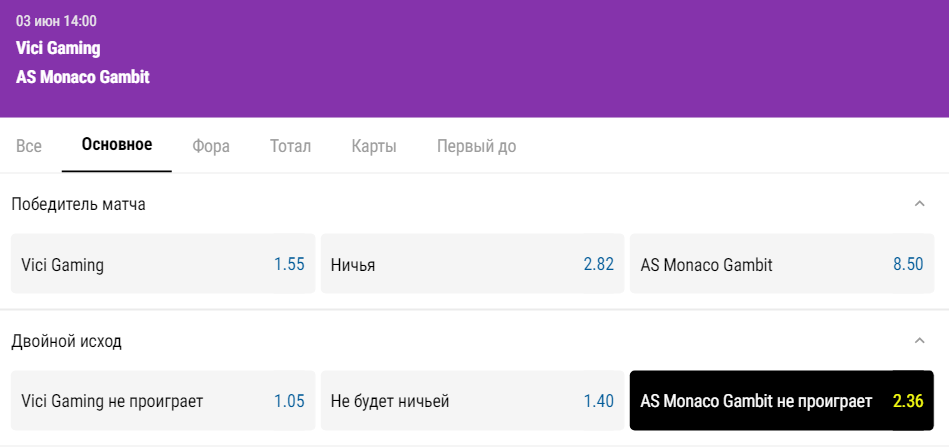Open the Тотал tab
This screenshot has height=448, width=949.
pyautogui.click(x=291, y=146)
